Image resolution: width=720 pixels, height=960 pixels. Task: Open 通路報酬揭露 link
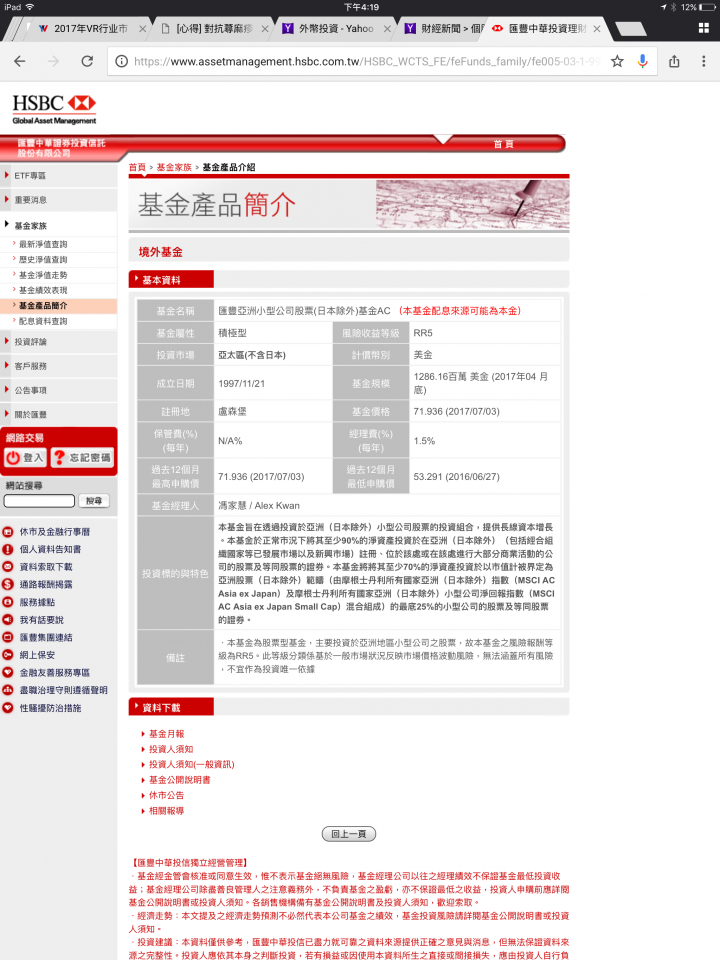click(x=46, y=585)
